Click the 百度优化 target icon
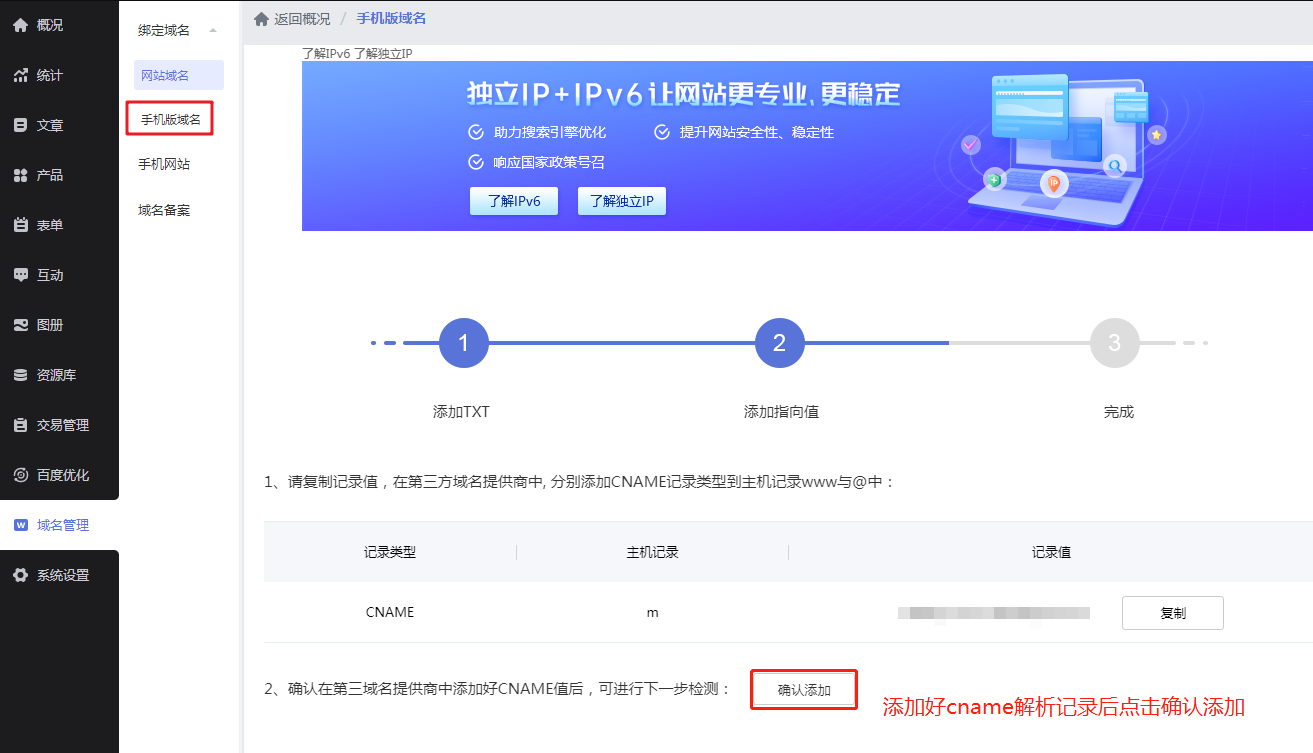The image size is (1313, 753). point(20,475)
